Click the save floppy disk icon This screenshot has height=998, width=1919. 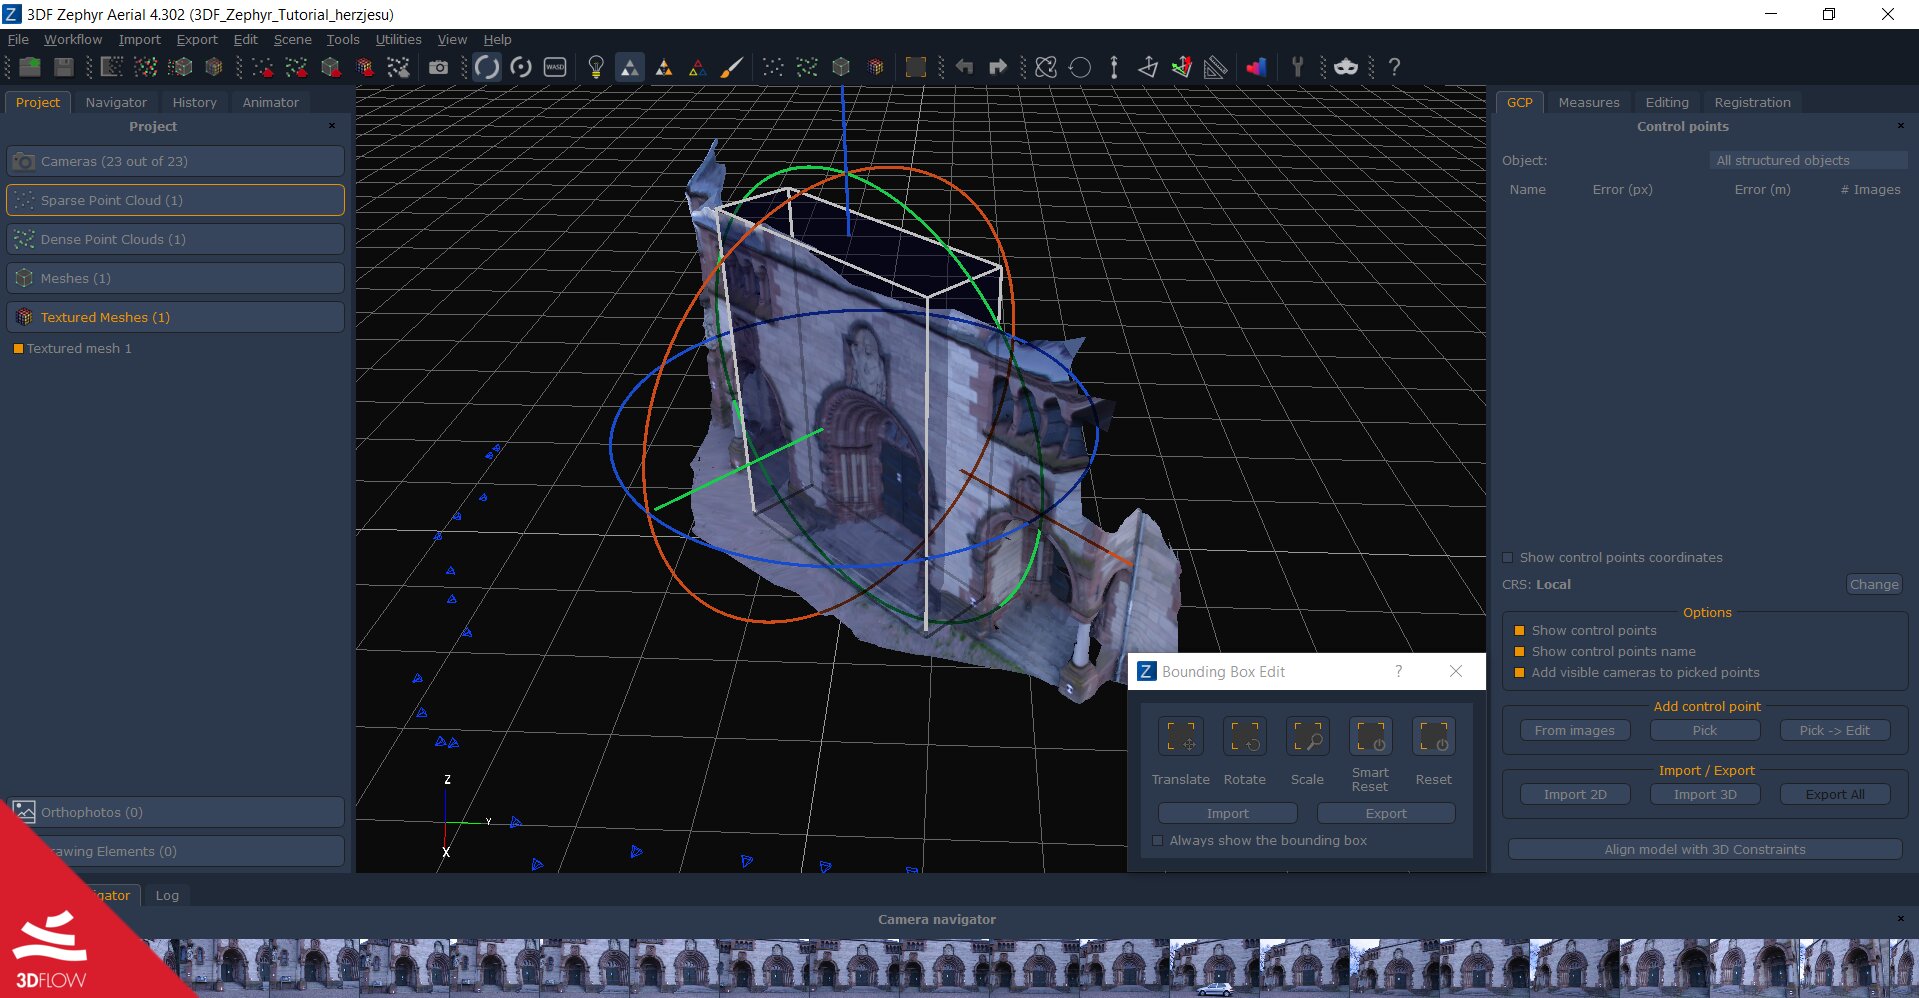click(64, 67)
